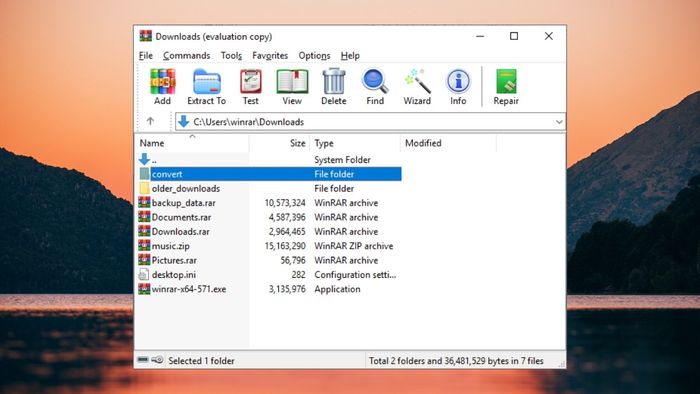
Task: Select the Downloads.rar file name
Action: [180, 231]
